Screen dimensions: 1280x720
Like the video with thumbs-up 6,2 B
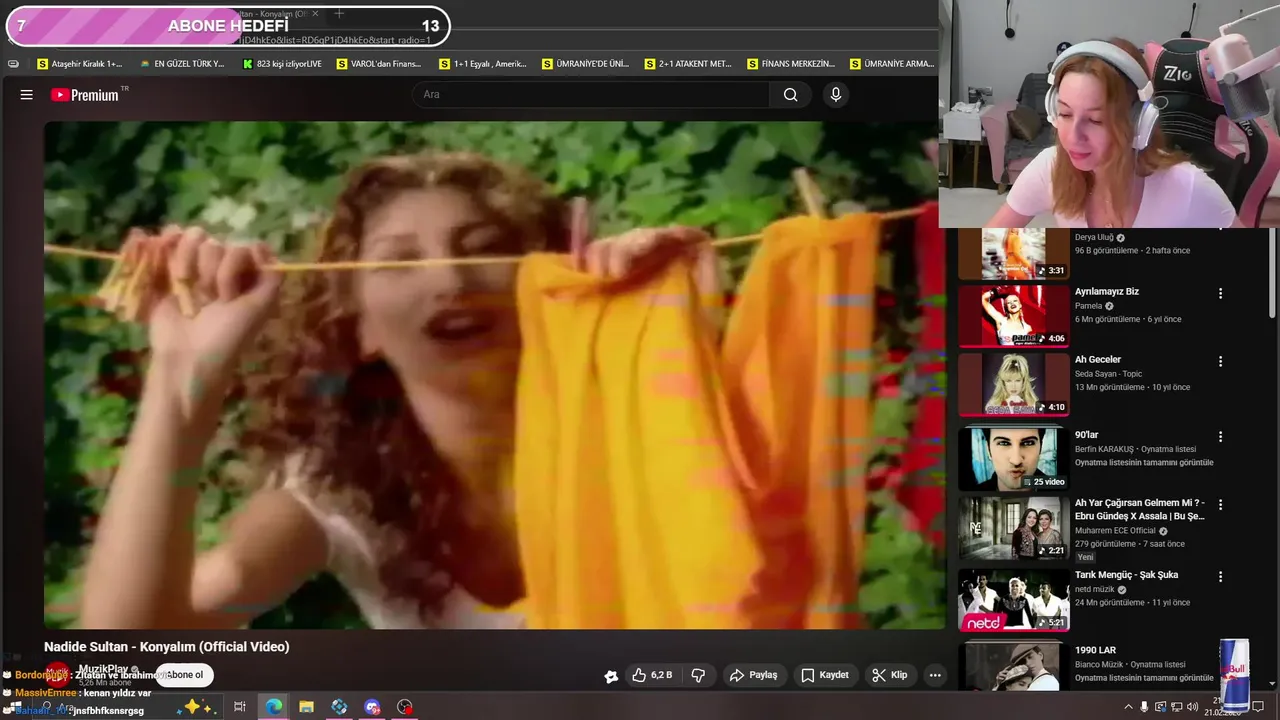pos(651,675)
